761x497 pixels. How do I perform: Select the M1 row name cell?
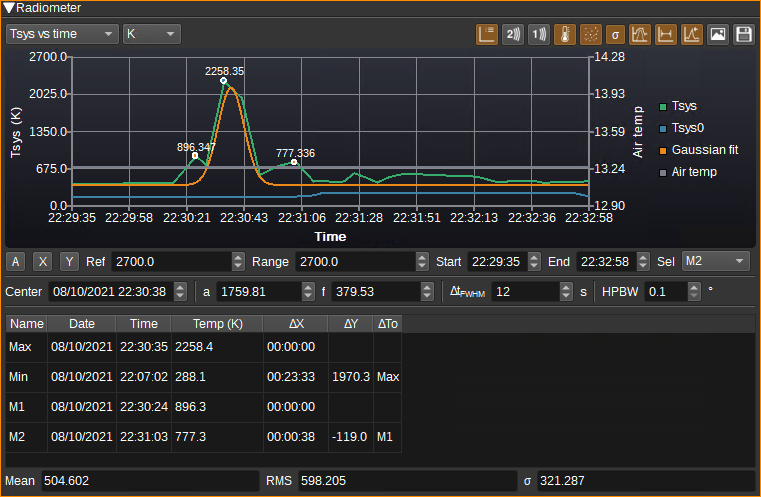(27, 407)
